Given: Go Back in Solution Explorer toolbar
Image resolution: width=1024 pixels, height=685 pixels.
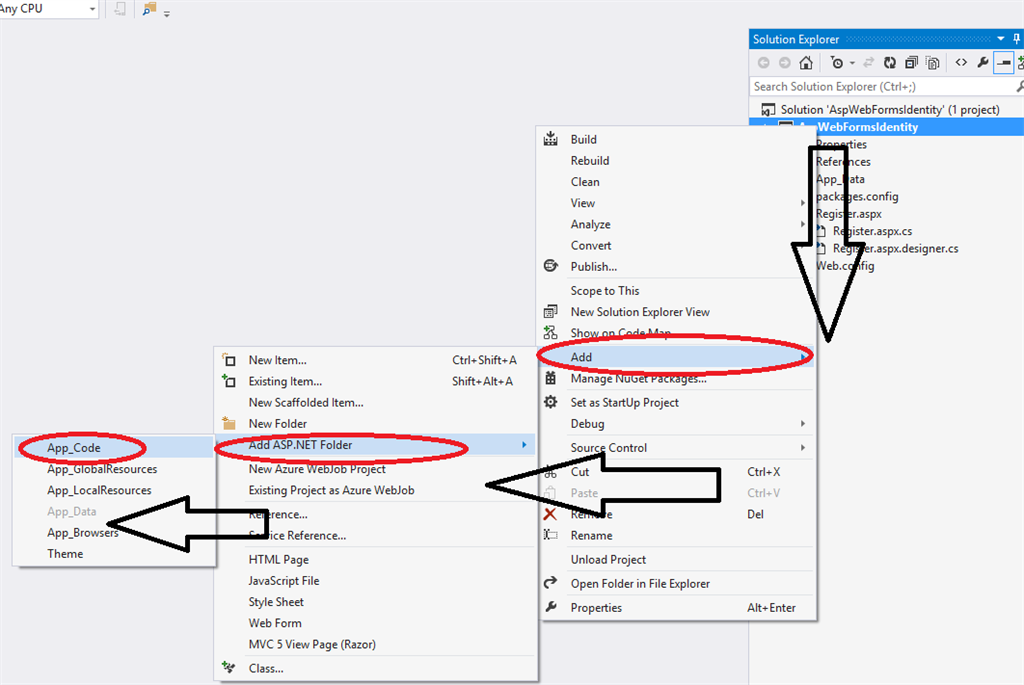Looking at the screenshot, I should pyautogui.click(x=763, y=63).
